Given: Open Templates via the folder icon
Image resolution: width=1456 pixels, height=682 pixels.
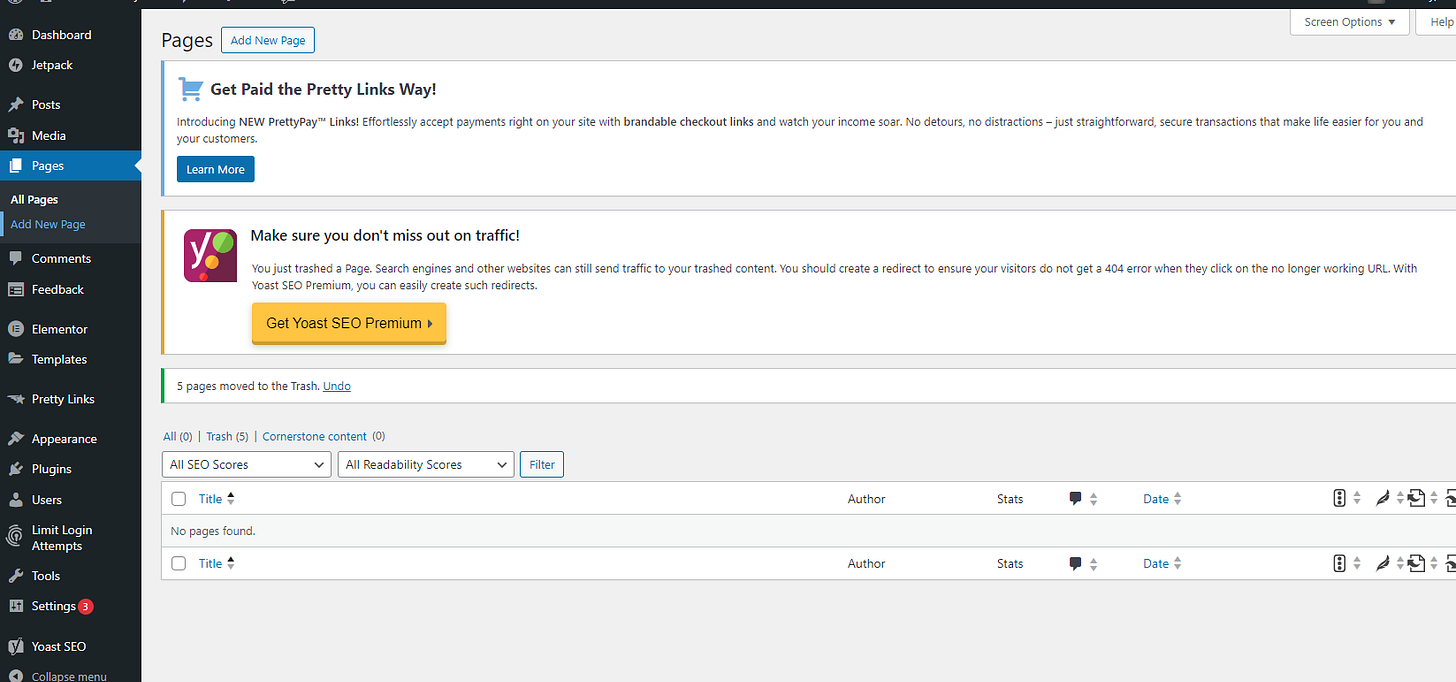Looking at the screenshot, I should pos(15,359).
